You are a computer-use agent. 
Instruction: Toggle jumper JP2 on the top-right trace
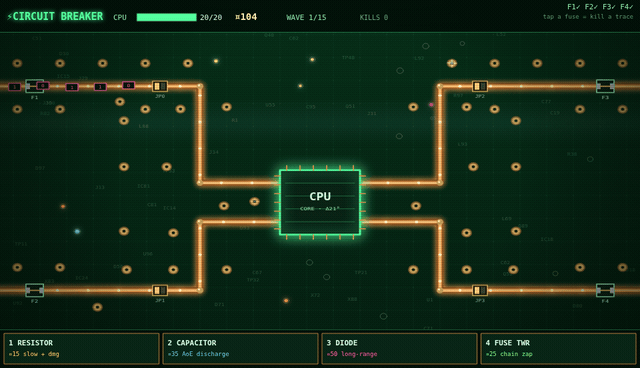480,86
